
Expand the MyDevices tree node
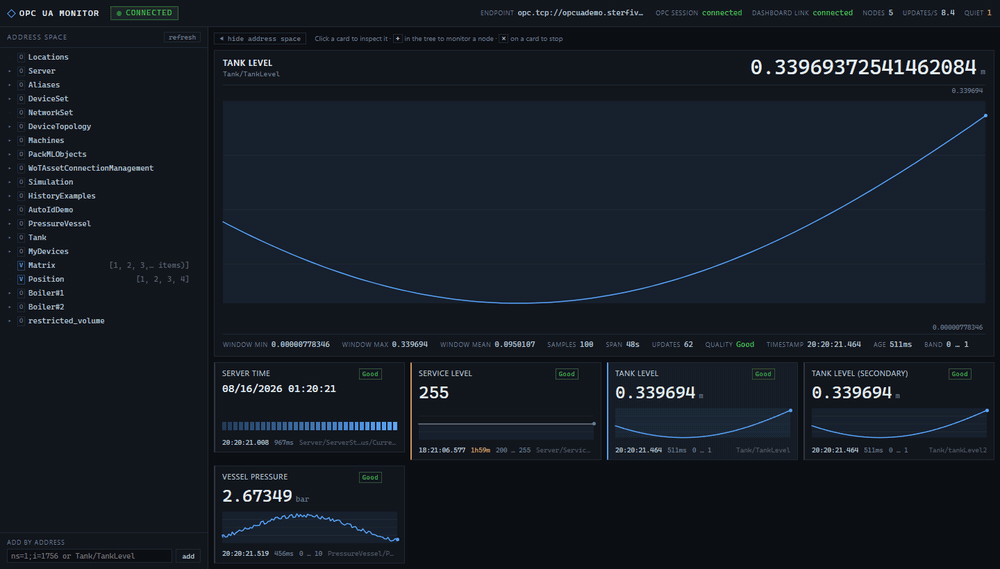[x=10, y=251]
